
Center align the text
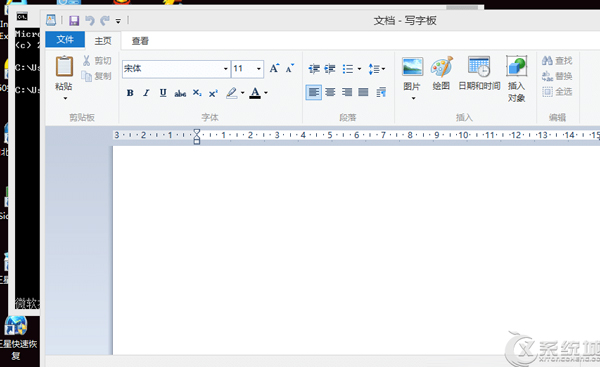(330, 92)
